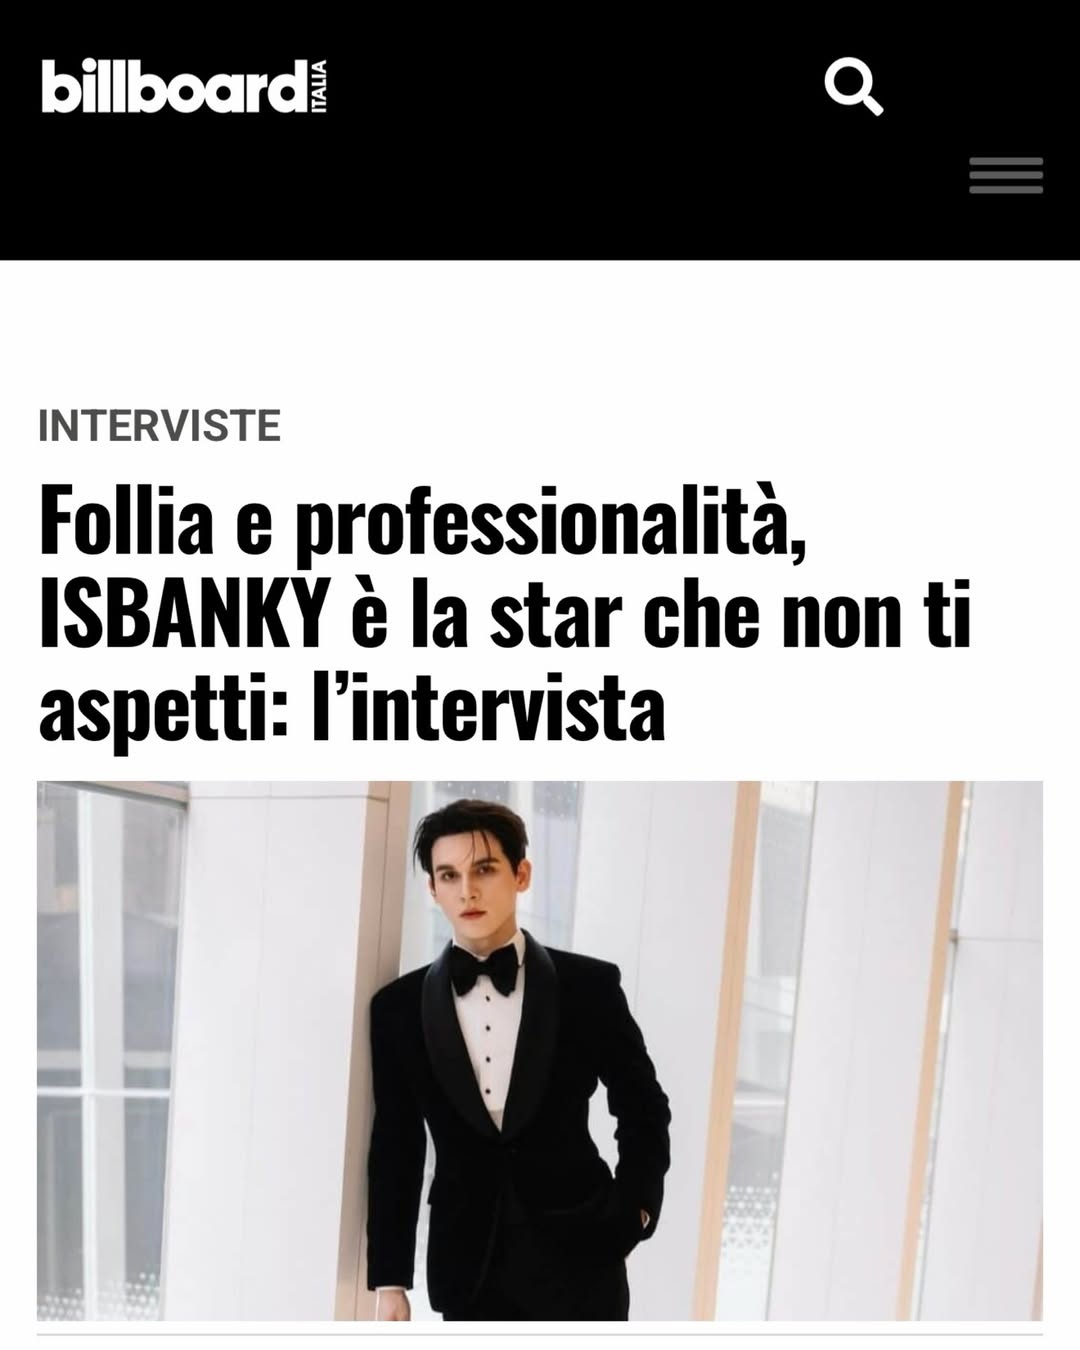Viewport: 1080px width, 1350px height.
Task: Show navigation using the menu lines icon
Action: [x=1006, y=175]
